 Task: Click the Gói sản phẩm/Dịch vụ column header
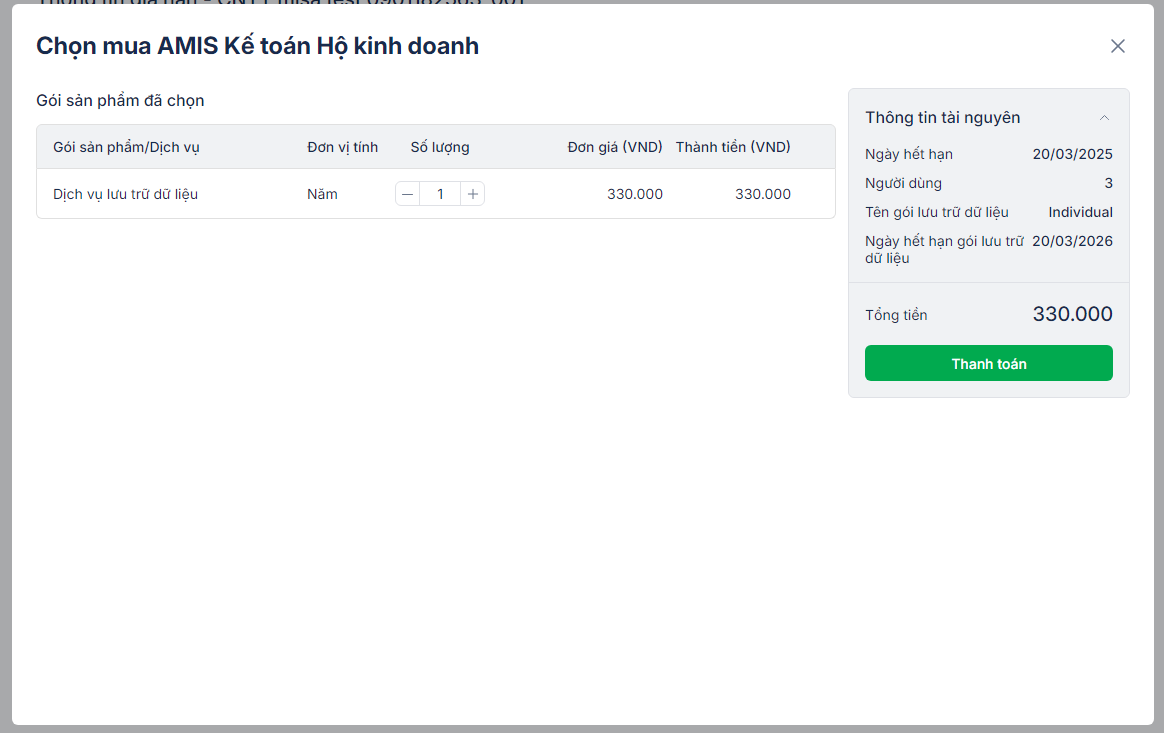(x=126, y=147)
